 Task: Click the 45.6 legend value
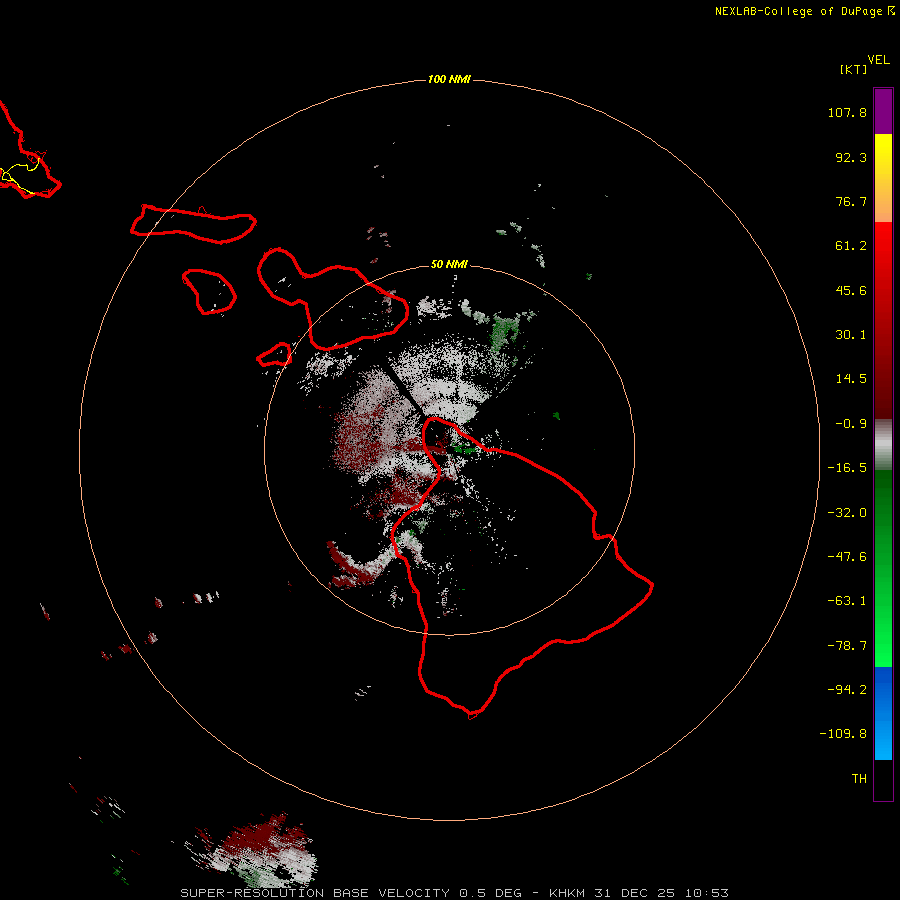851,290
